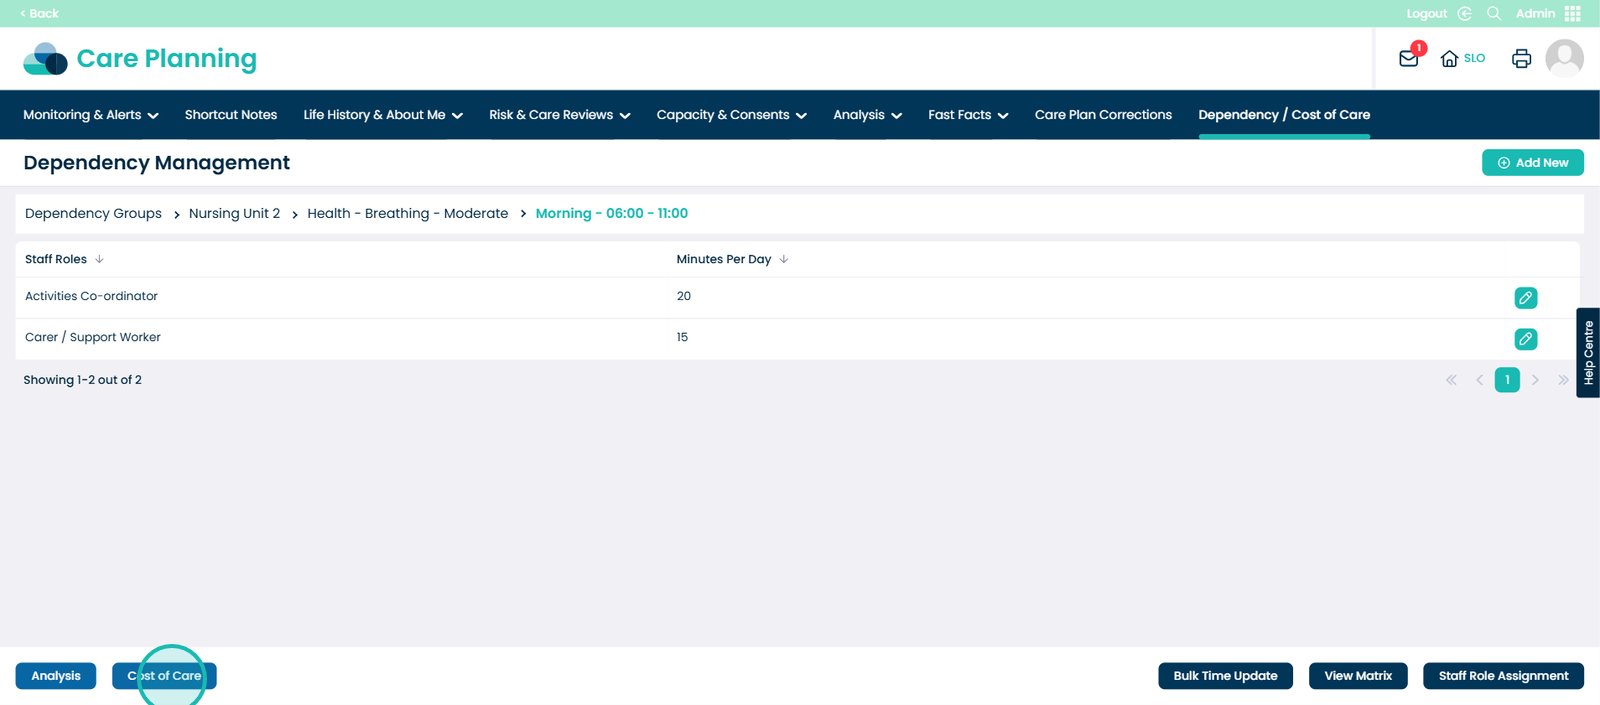Open the Help Centre side tab
The height and width of the screenshot is (705, 1600).
pyautogui.click(x=1588, y=353)
